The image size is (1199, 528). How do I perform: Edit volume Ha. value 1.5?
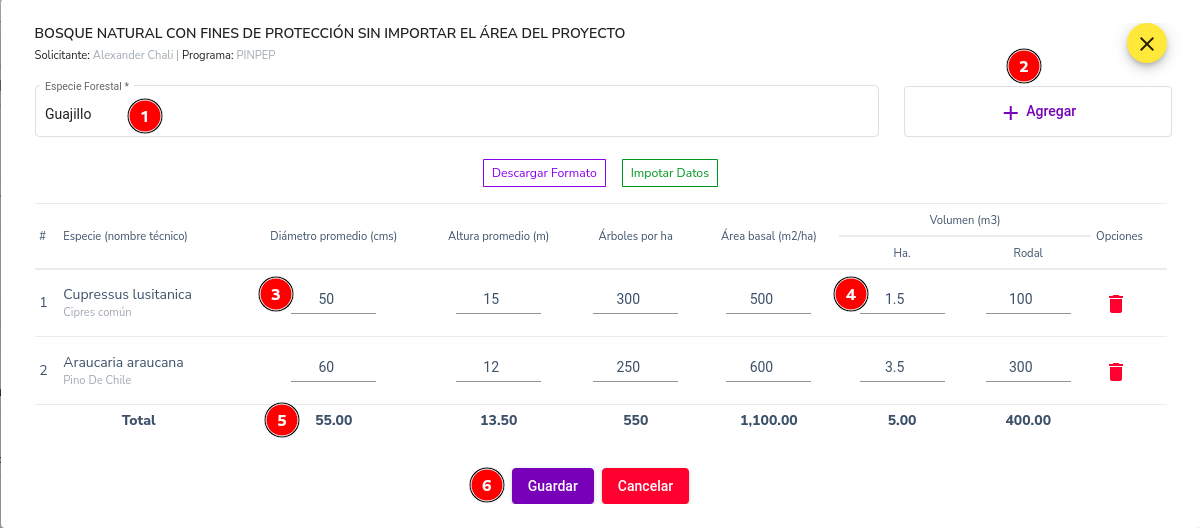902,299
